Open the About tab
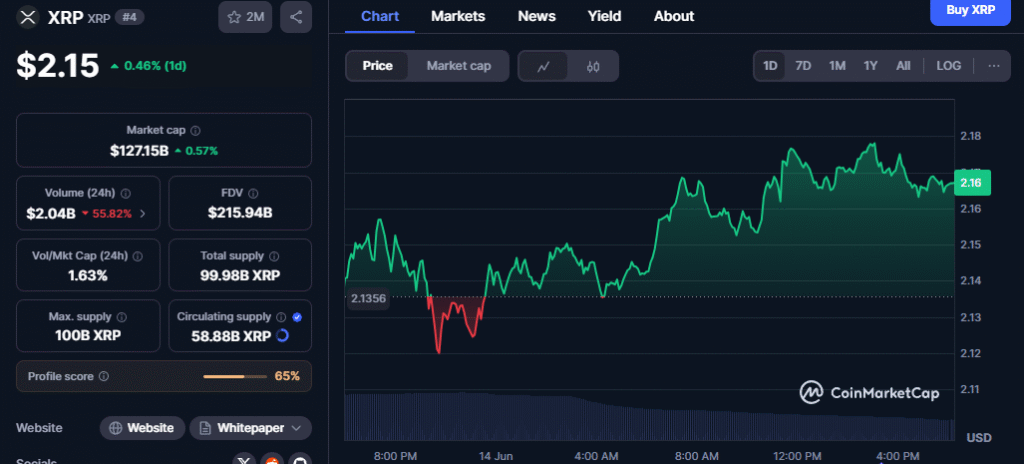The width and height of the screenshot is (1024, 464). 674,16
